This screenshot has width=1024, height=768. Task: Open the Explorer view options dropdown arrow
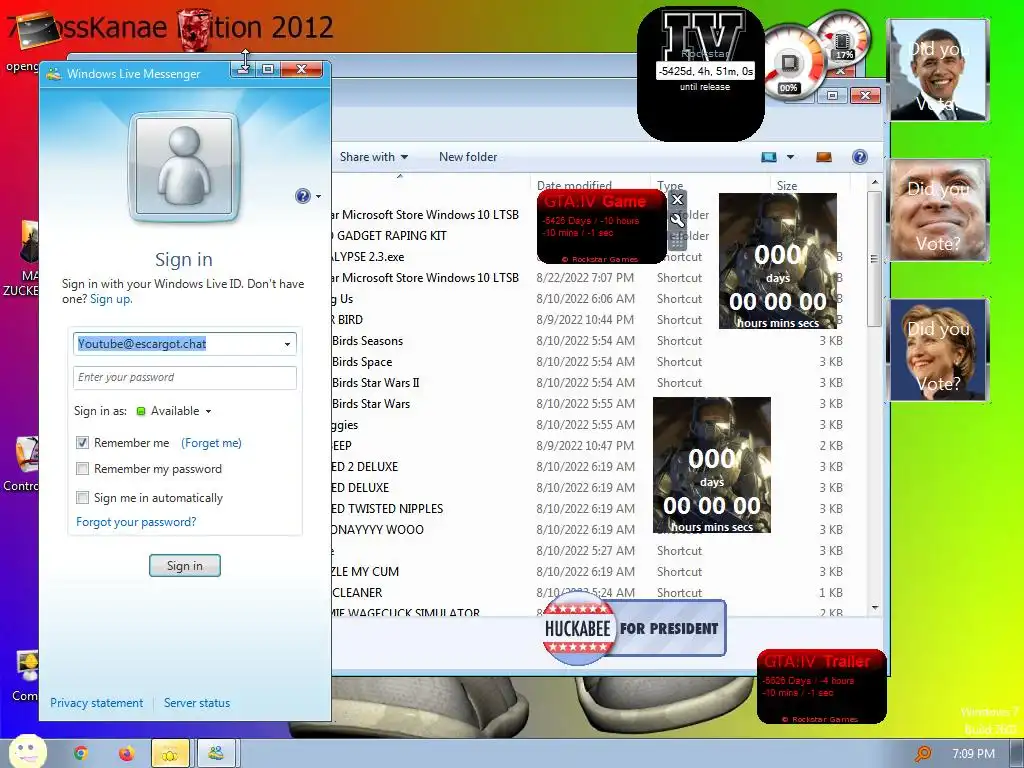coord(790,157)
